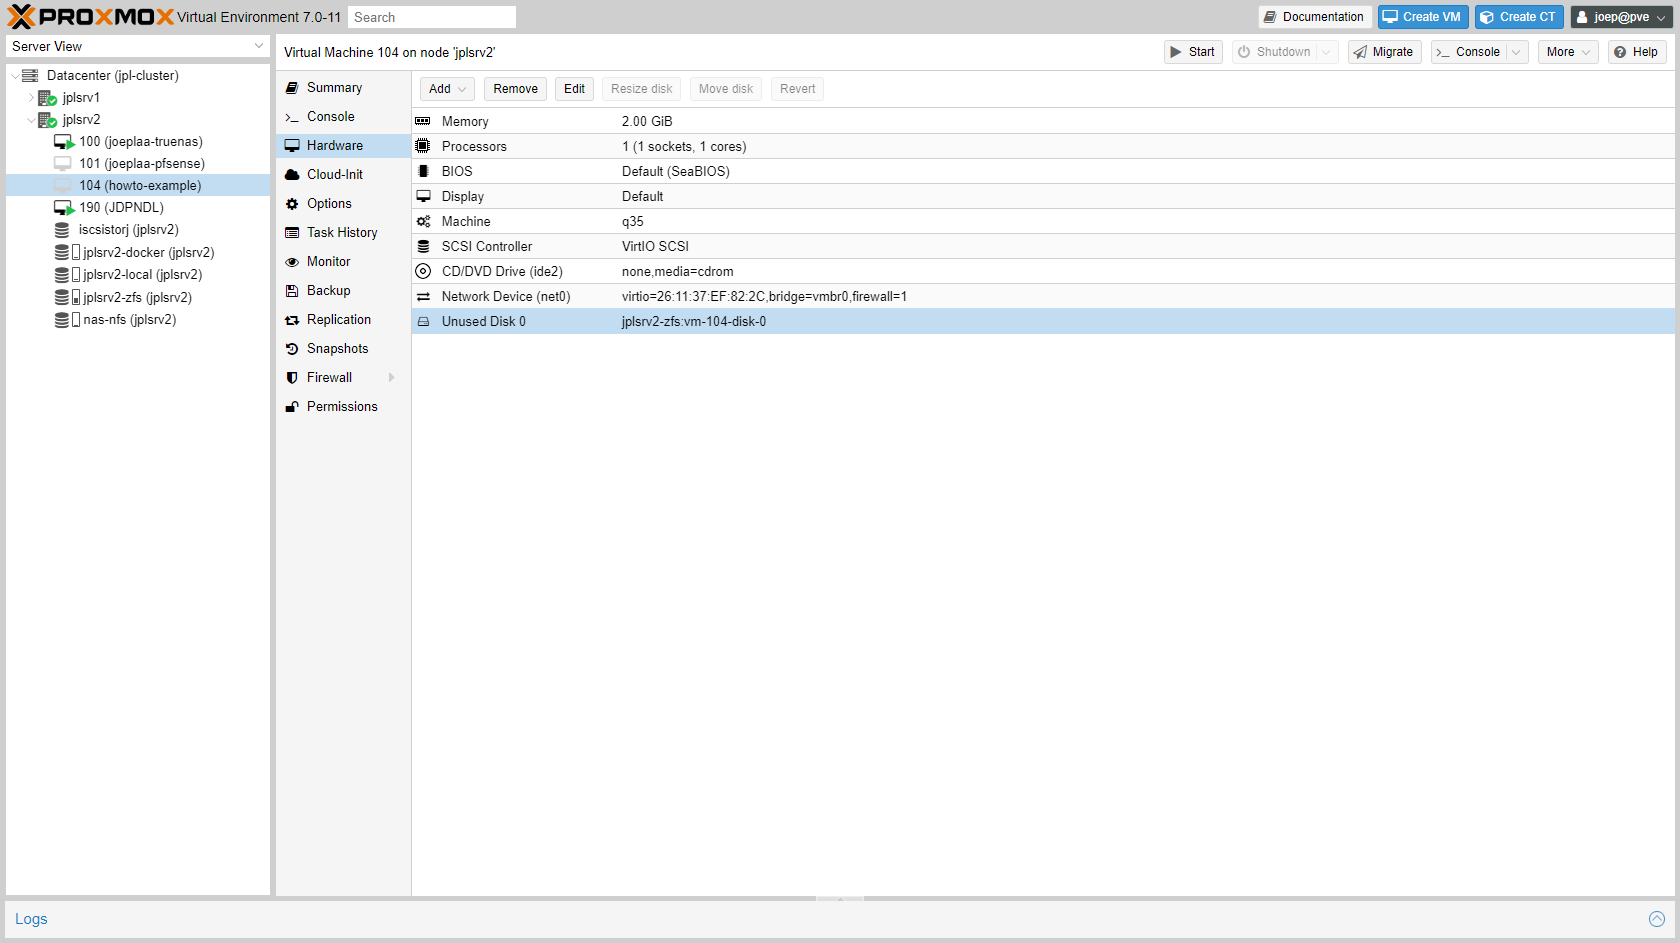Image resolution: width=1680 pixels, height=943 pixels.
Task: Click inside the Search input field
Action: [432, 17]
